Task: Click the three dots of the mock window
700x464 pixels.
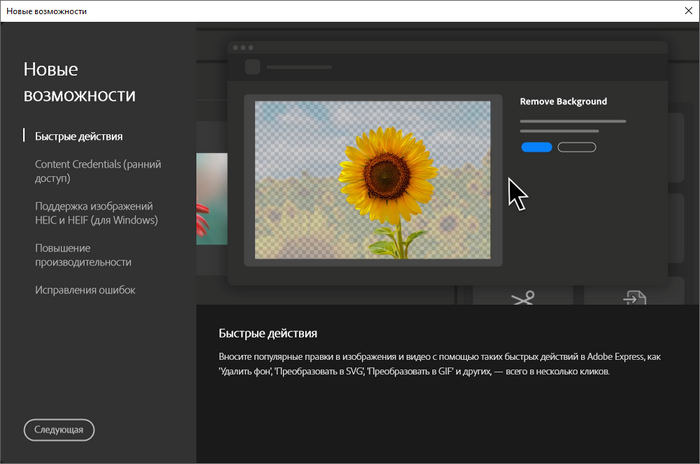Action: tap(242, 48)
